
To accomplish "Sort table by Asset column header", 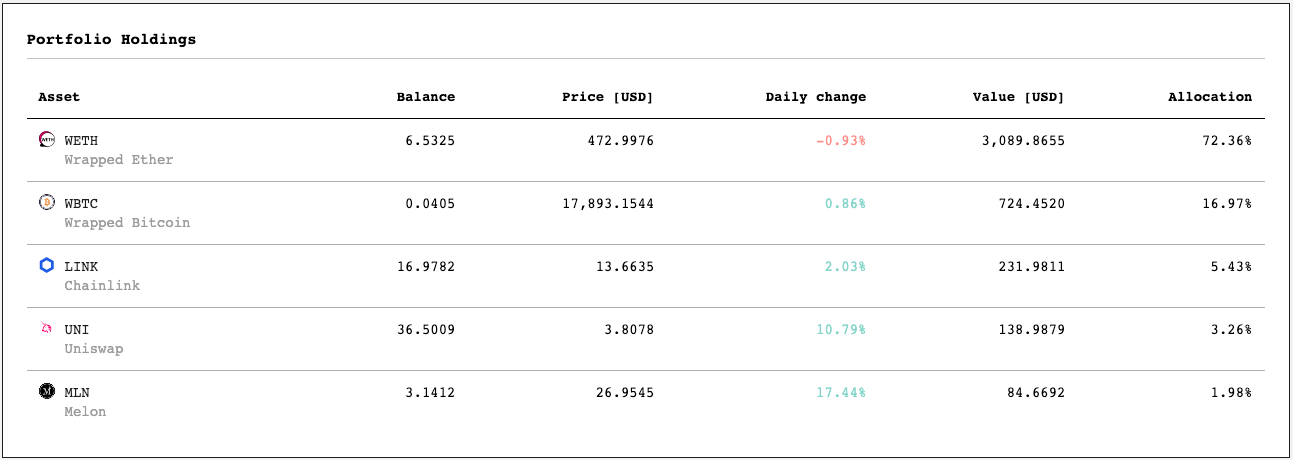I will 59,97.
